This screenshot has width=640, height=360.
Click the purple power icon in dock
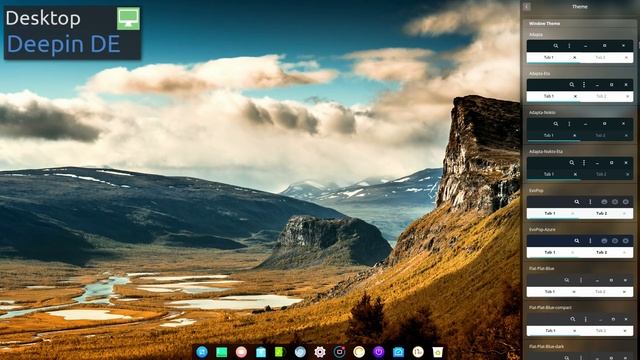378,352
